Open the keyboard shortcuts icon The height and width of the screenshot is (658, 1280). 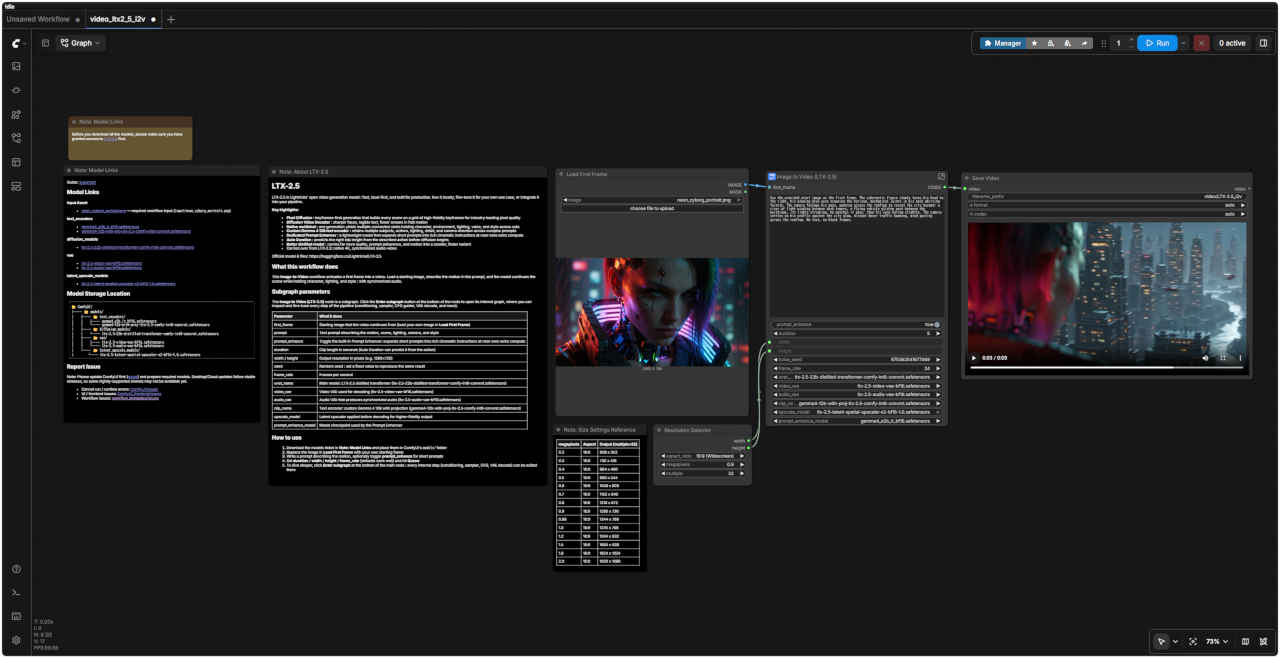point(16,616)
